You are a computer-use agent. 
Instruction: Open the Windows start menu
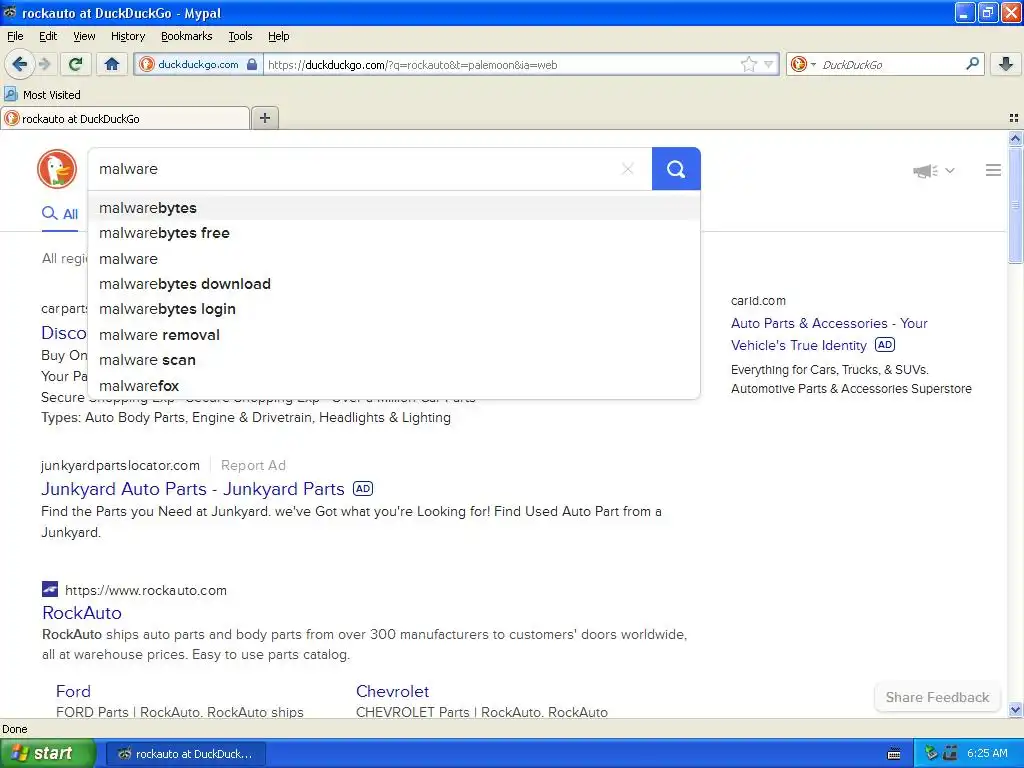(x=47, y=753)
